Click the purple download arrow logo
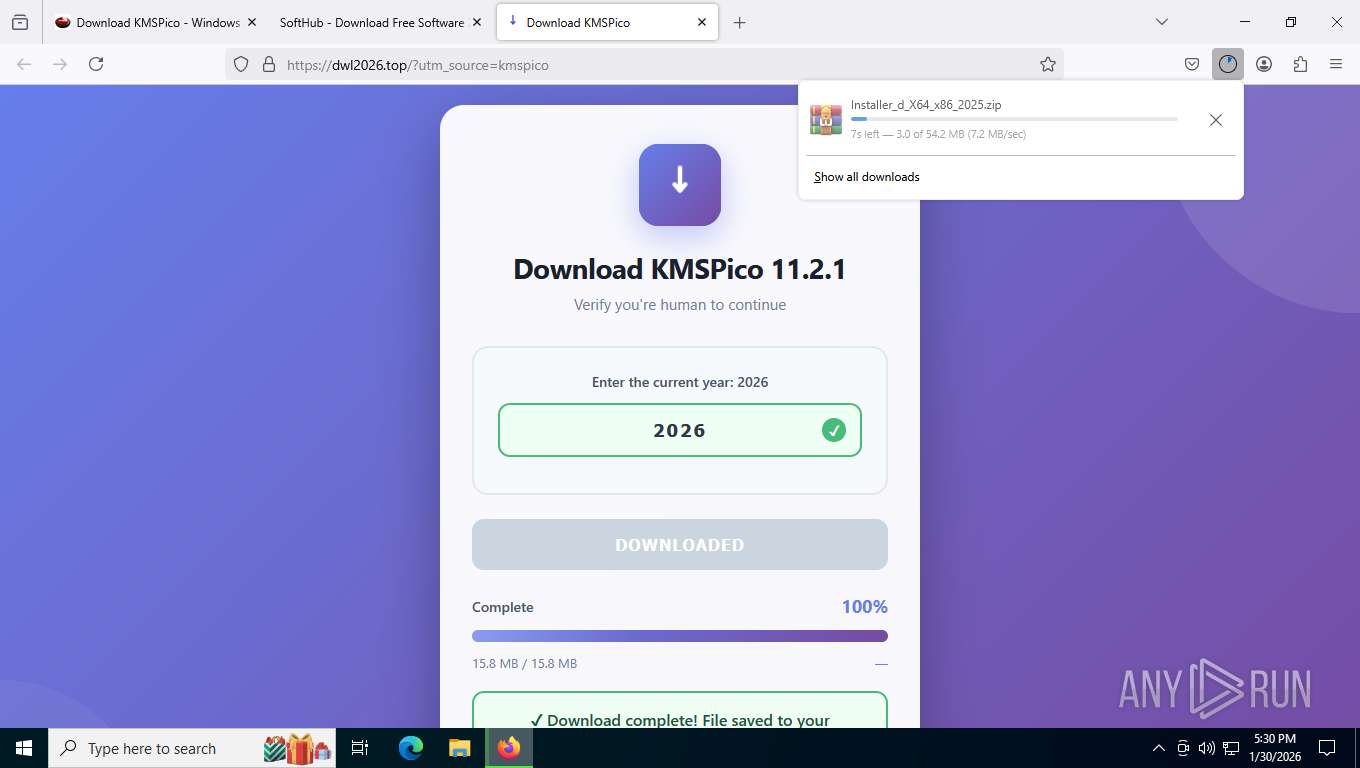Viewport: 1360px width, 768px height. point(680,185)
